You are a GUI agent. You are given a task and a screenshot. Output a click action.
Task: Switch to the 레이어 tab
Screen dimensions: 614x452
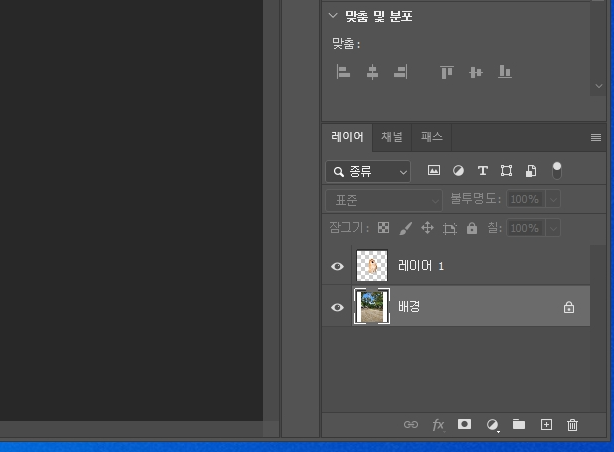pos(347,137)
